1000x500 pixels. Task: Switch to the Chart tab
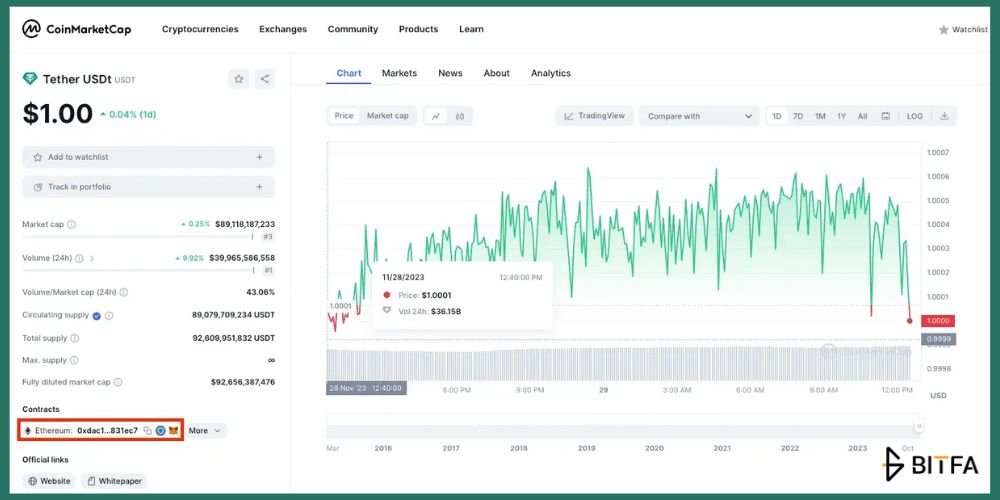[x=349, y=73]
